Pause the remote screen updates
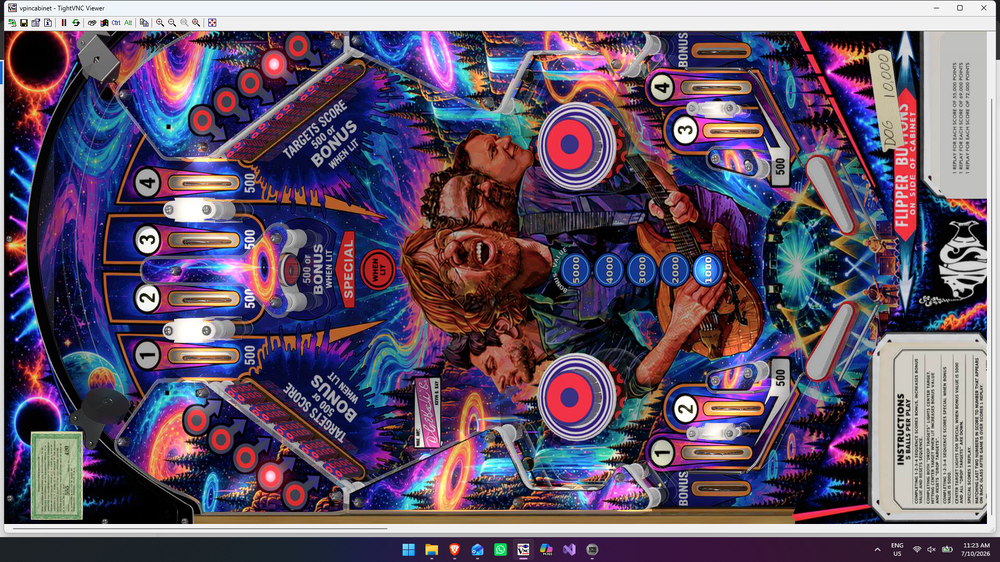 (64, 22)
